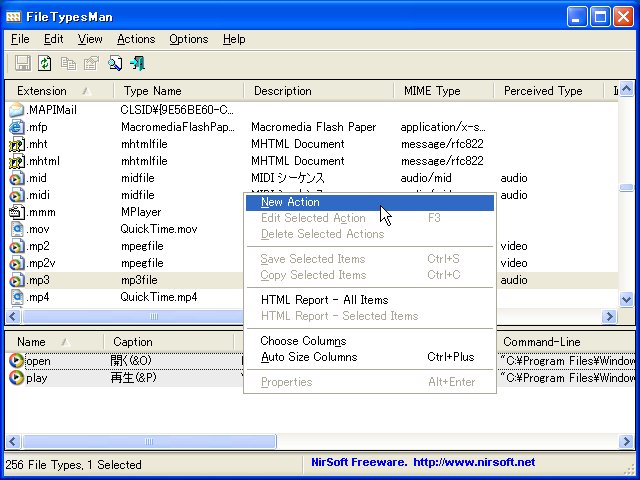Click the open action icon
Screen dimensions: 640x480
click(x=16, y=361)
